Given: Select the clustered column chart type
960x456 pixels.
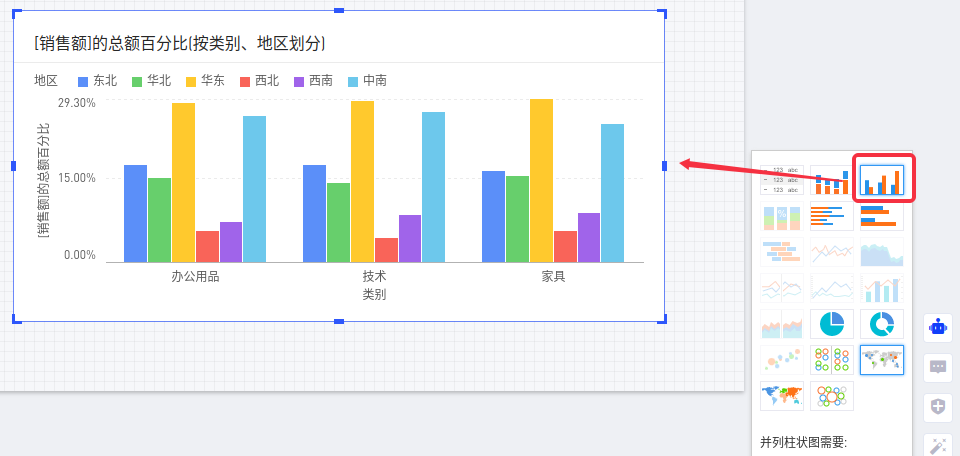Looking at the screenshot, I should 882,180.
